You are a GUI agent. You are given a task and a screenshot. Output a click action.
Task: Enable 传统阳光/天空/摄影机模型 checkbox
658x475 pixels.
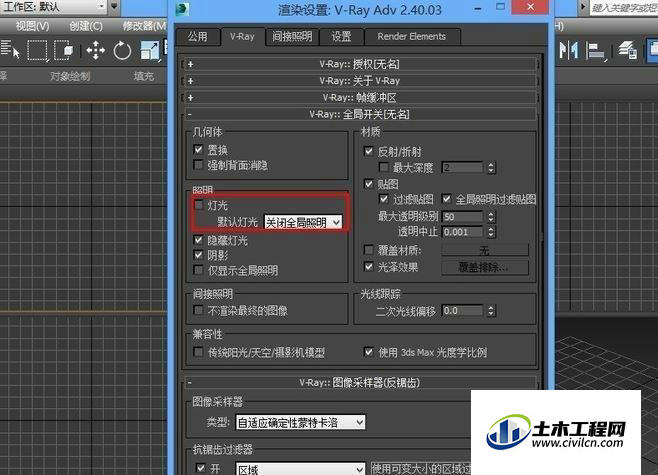coord(198,352)
